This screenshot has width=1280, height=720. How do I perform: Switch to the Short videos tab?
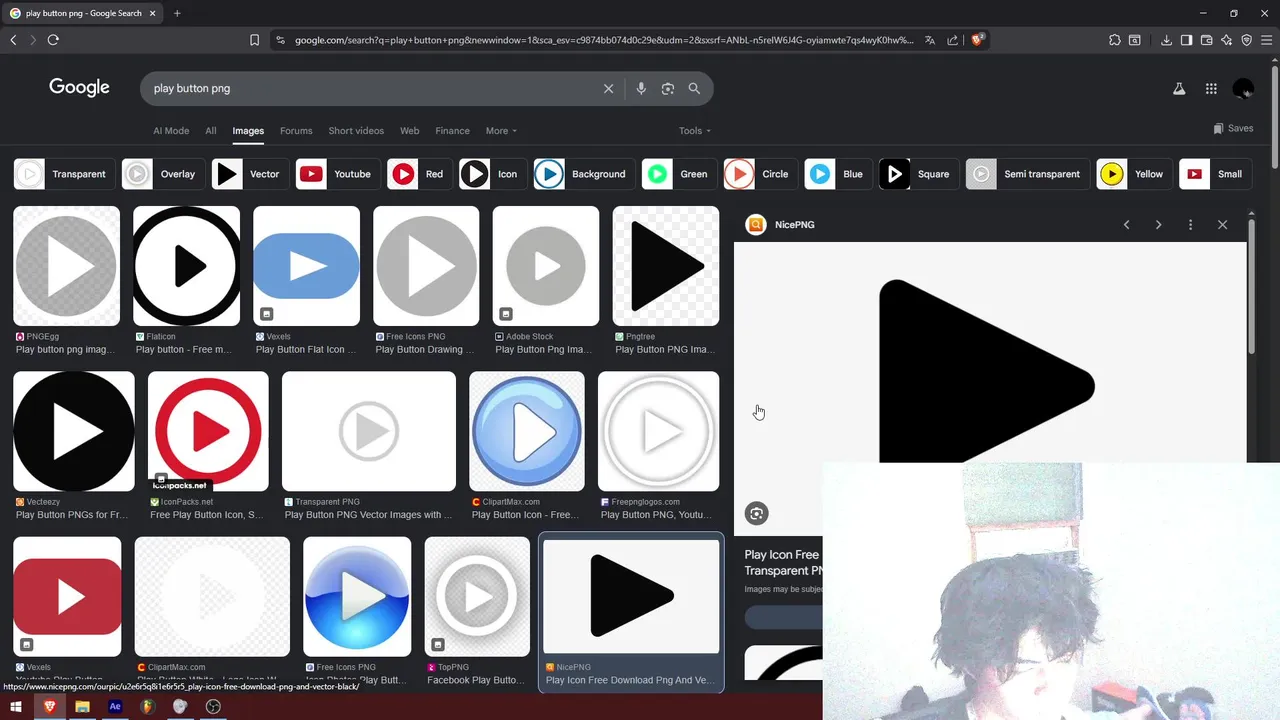click(x=356, y=131)
